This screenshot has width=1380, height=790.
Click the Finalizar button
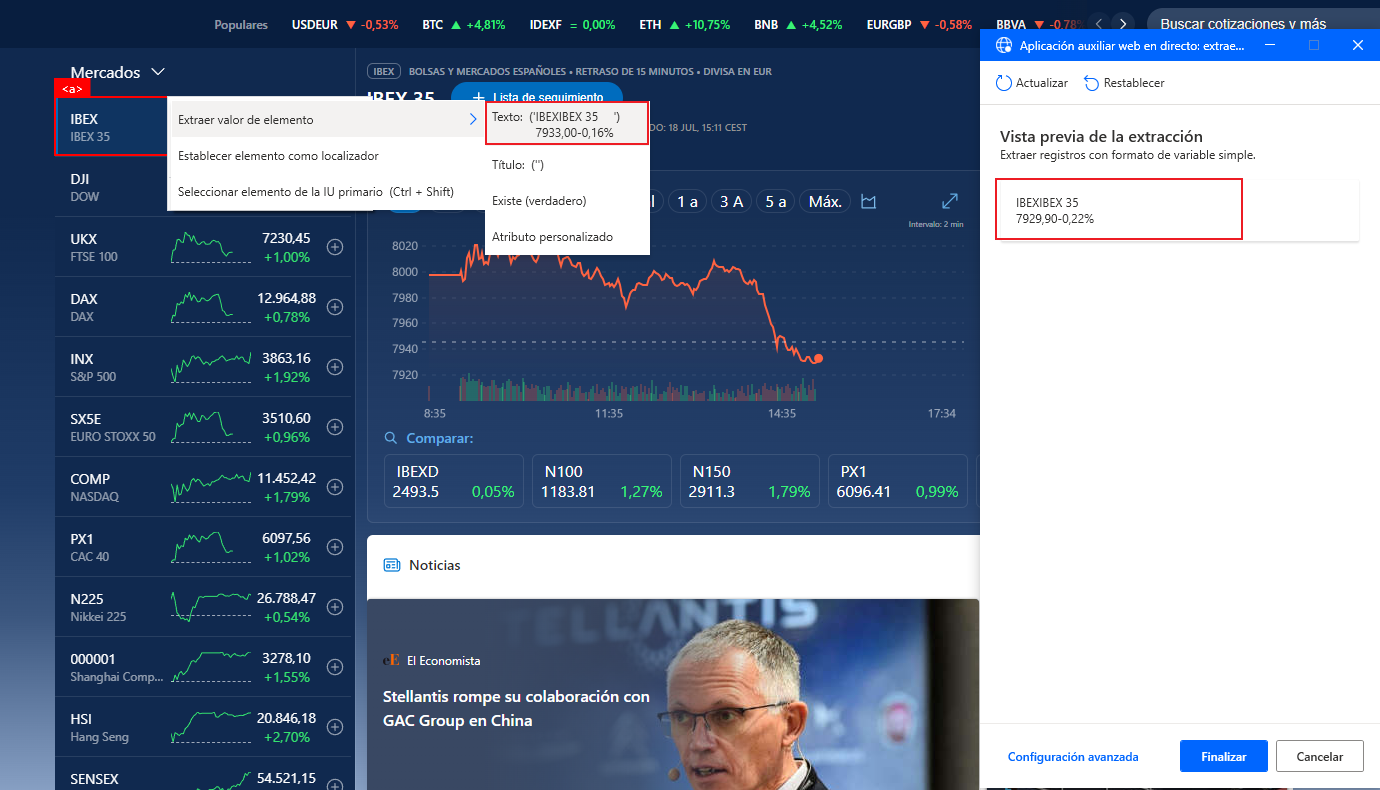[1224, 757]
